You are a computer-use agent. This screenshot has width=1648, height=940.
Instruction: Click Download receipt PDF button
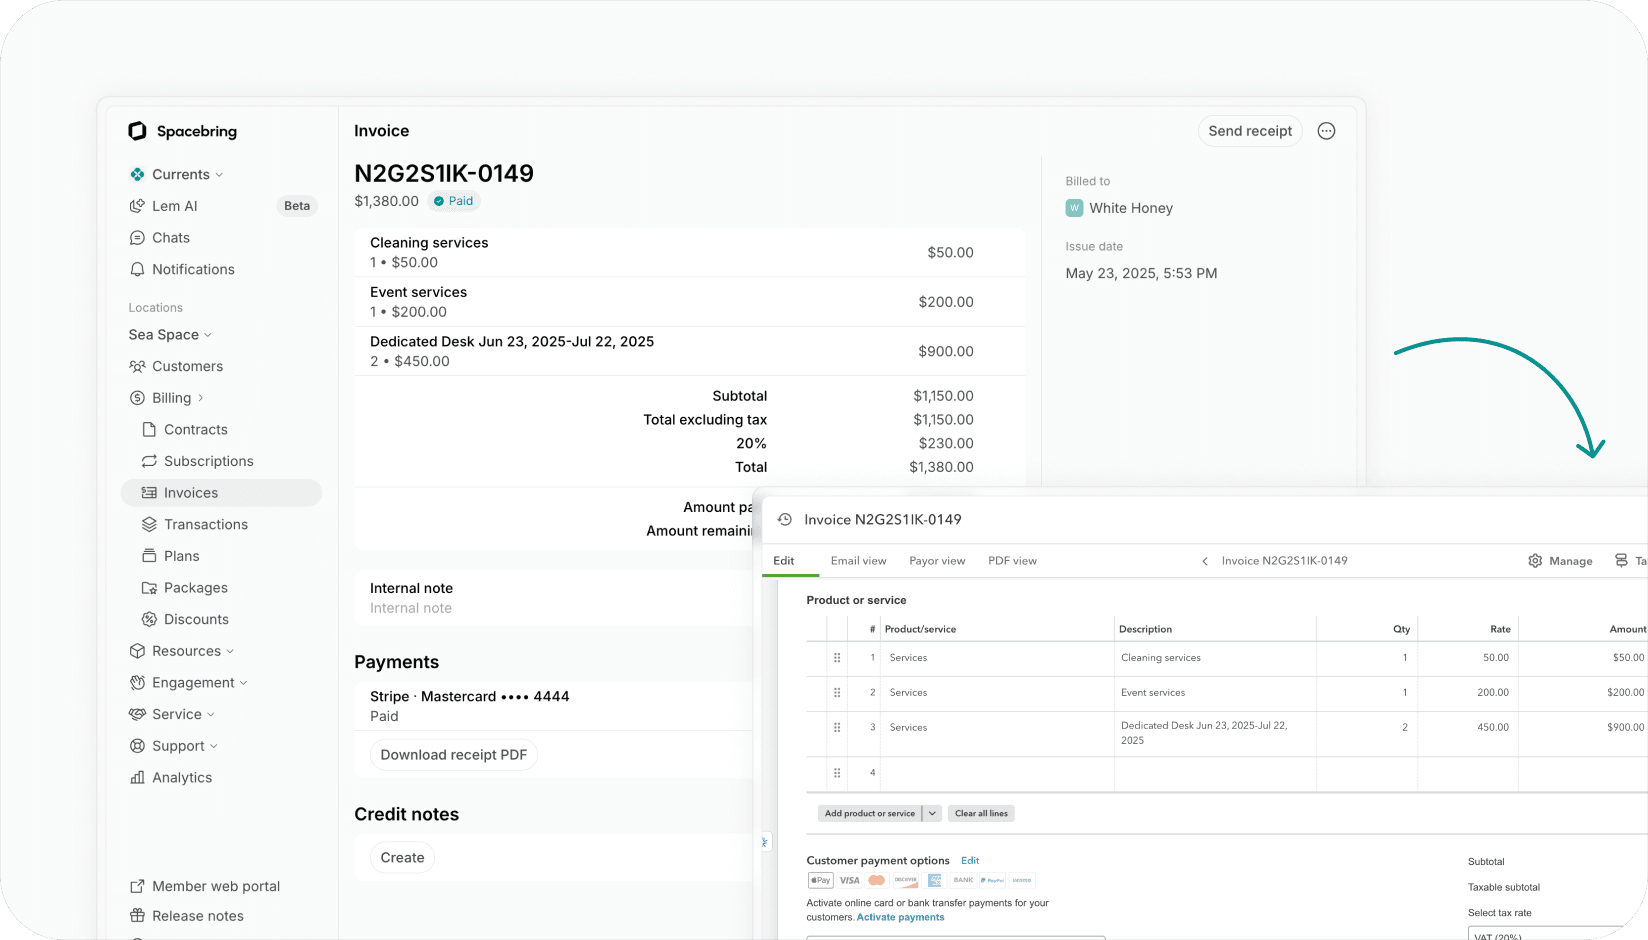pos(453,756)
